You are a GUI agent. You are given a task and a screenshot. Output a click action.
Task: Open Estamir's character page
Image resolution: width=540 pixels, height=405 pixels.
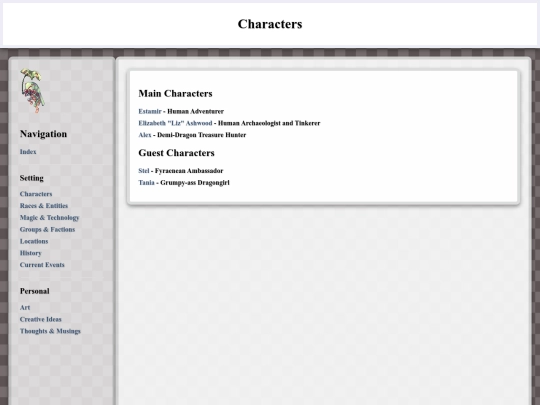point(150,111)
